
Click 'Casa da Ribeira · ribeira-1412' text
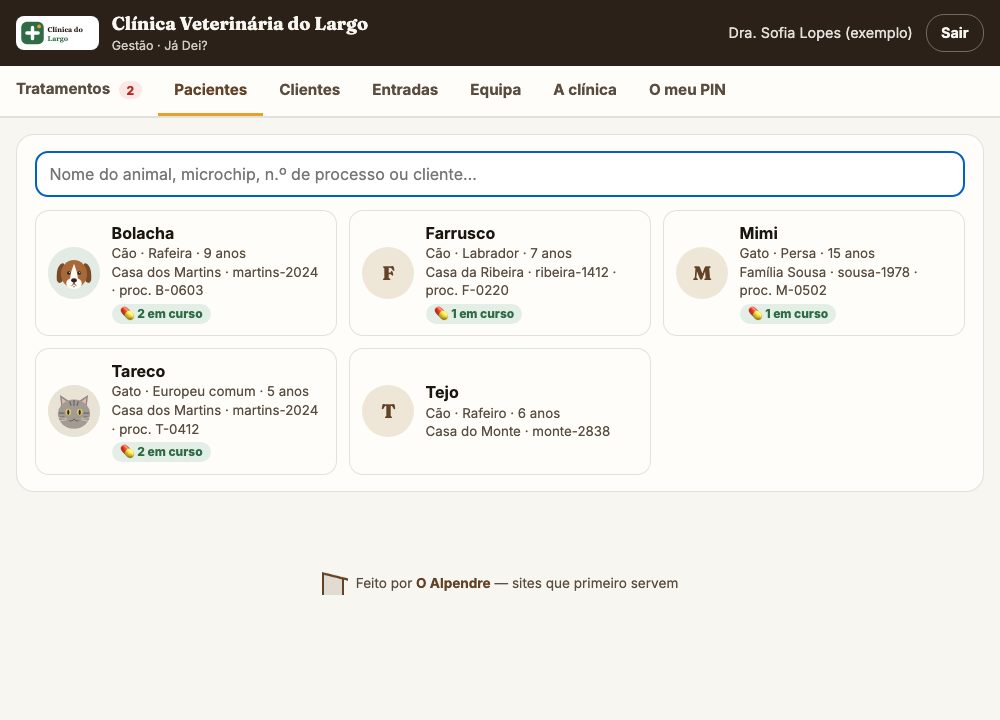click(517, 272)
